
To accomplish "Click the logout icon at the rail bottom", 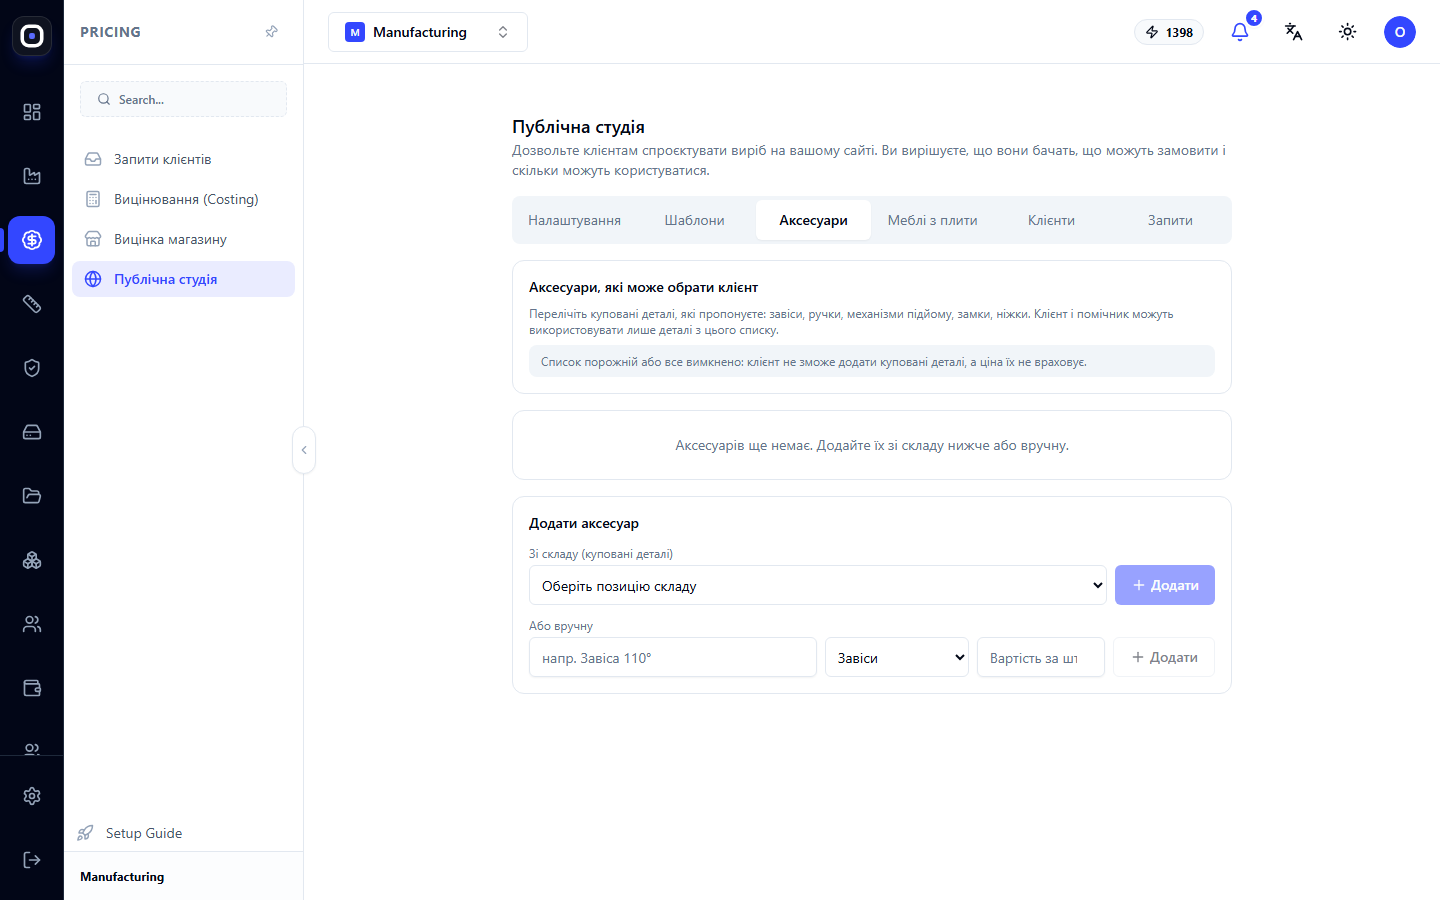I will [32, 860].
